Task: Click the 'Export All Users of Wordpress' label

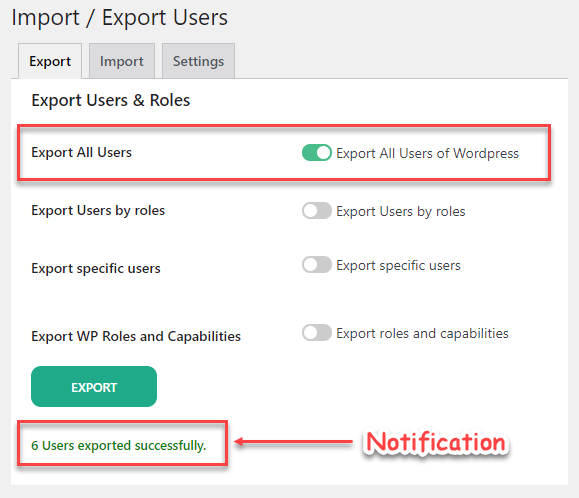Action: click(427, 153)
